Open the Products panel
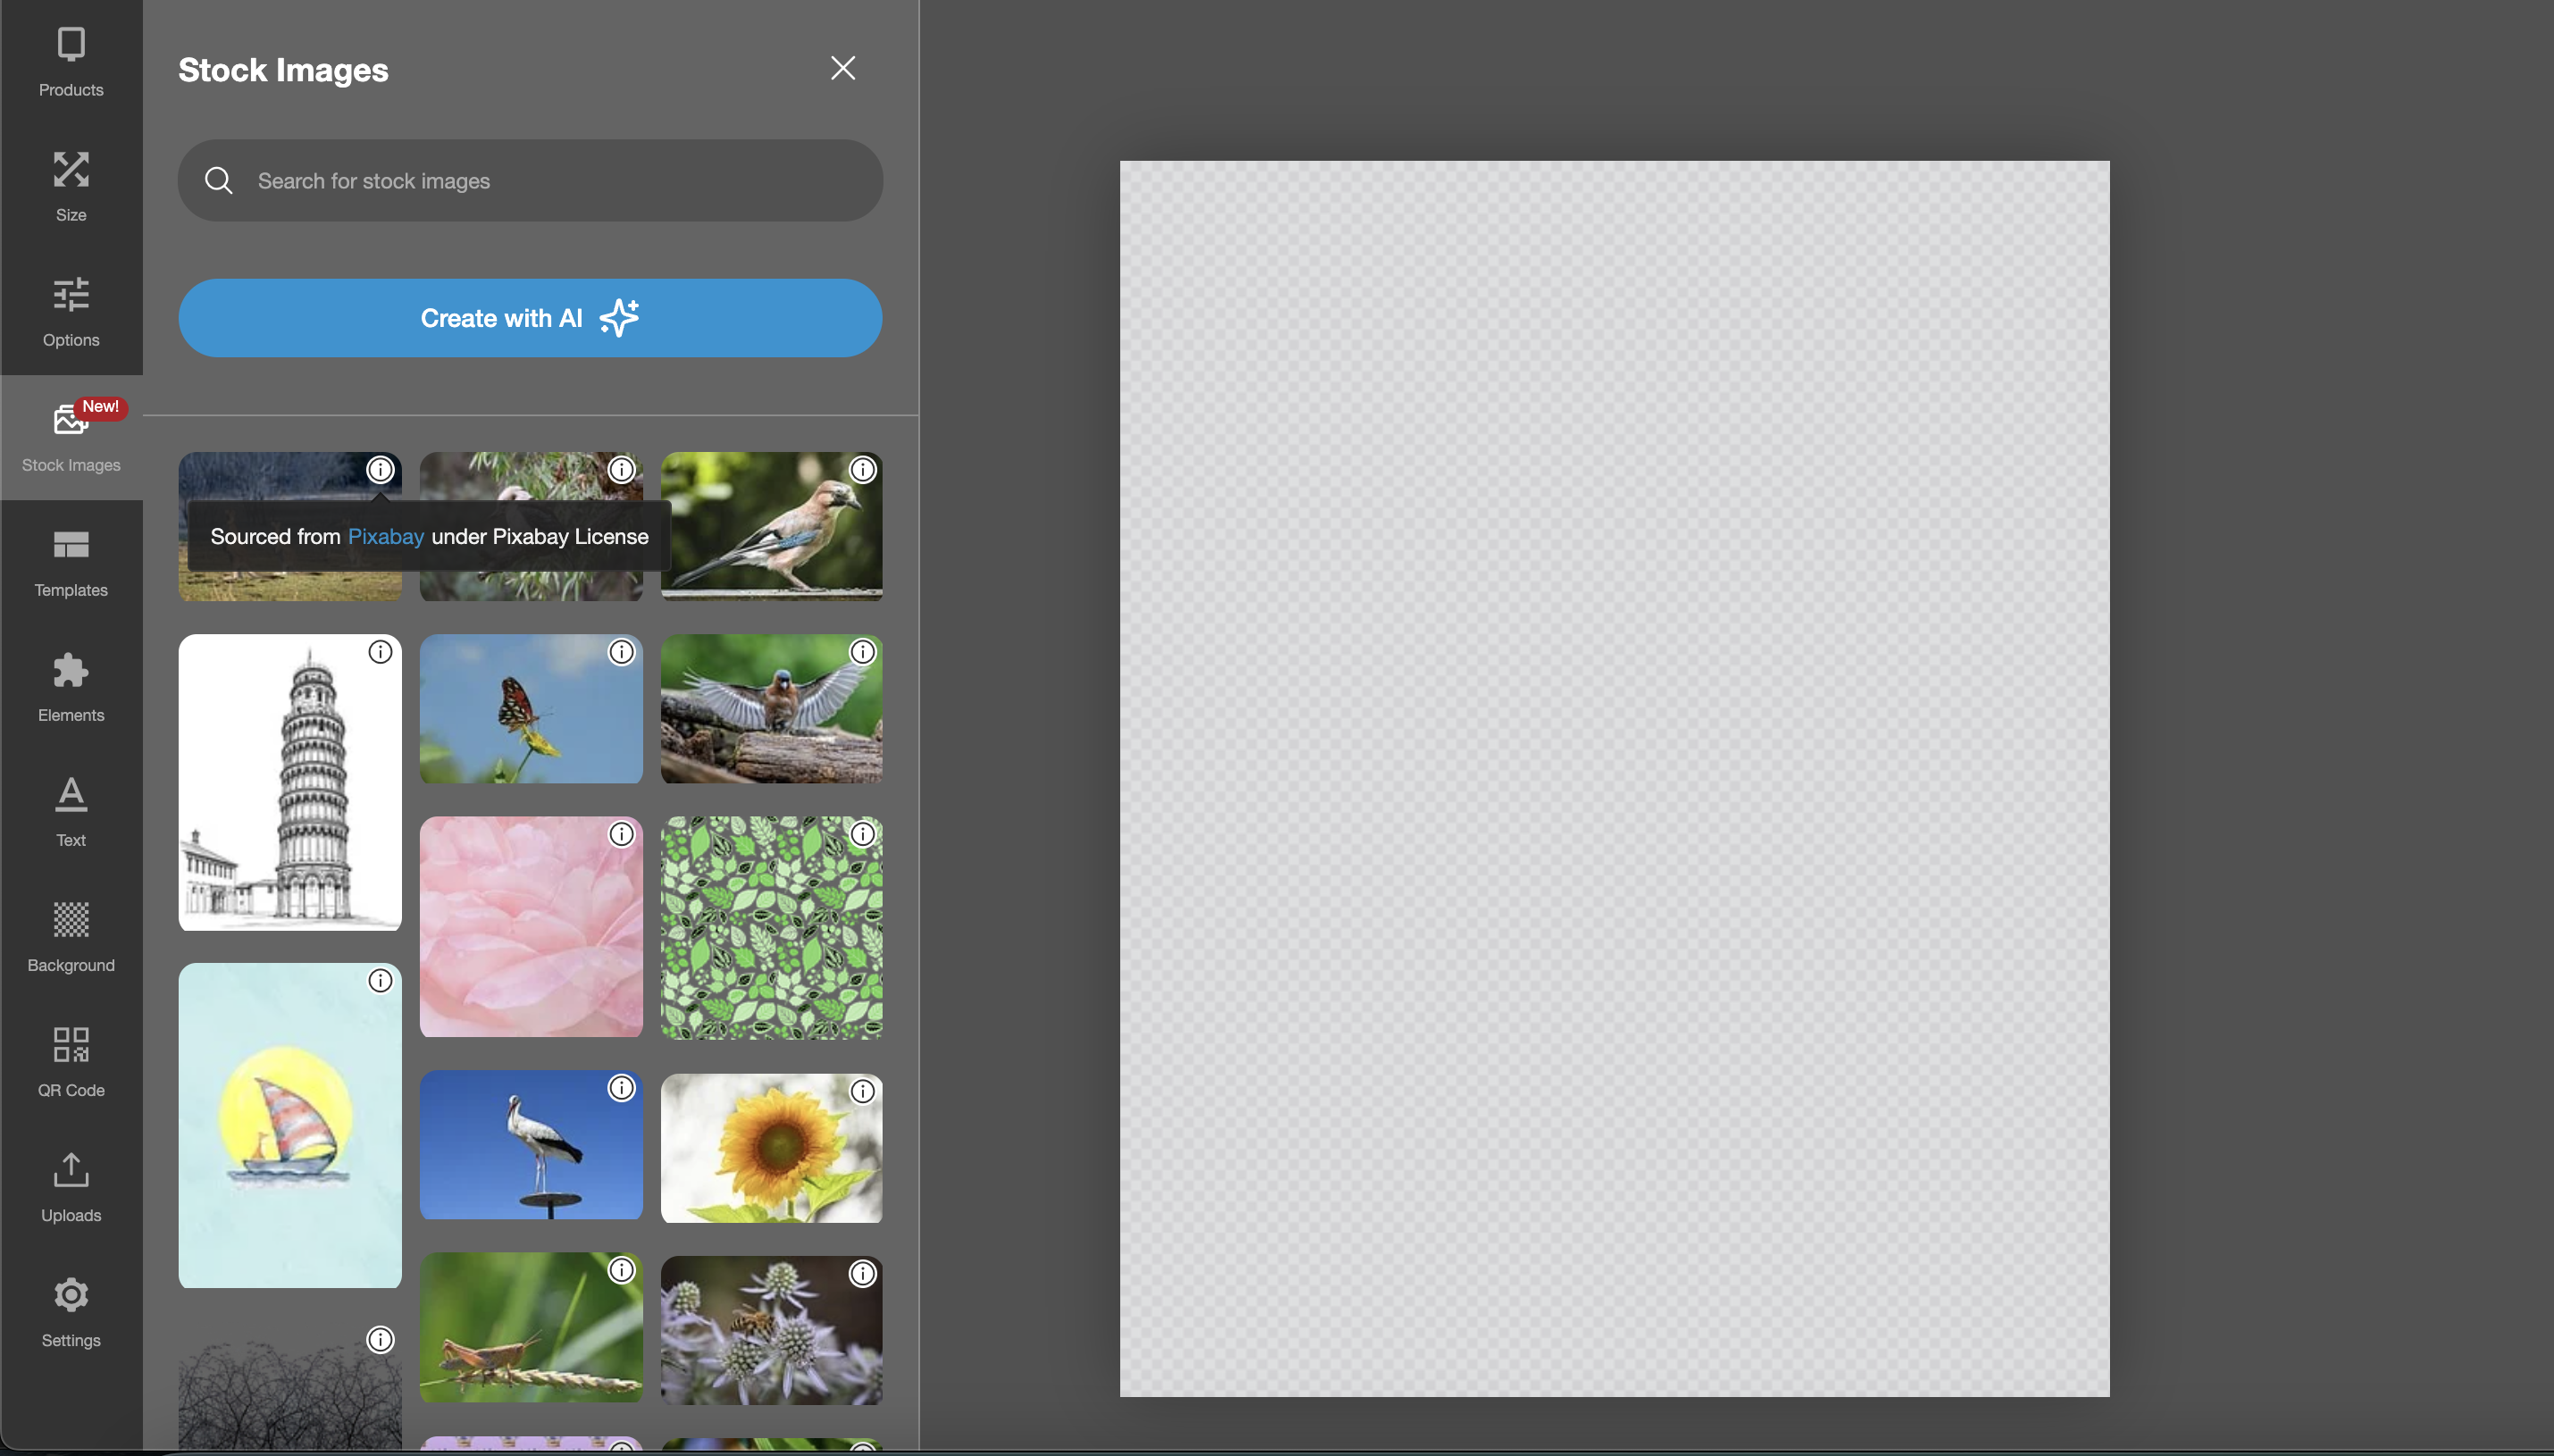This screenshot has width=2554, height=1456. (71, 62)
